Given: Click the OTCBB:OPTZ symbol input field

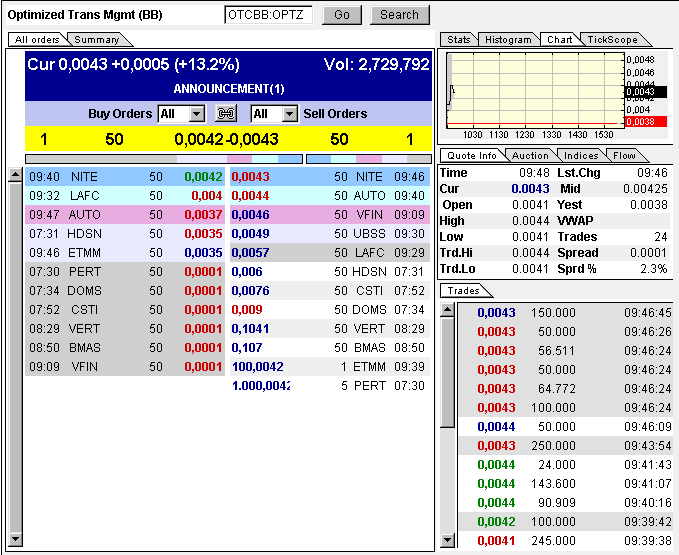Looking at the screenshot, I should pos(269,15).
